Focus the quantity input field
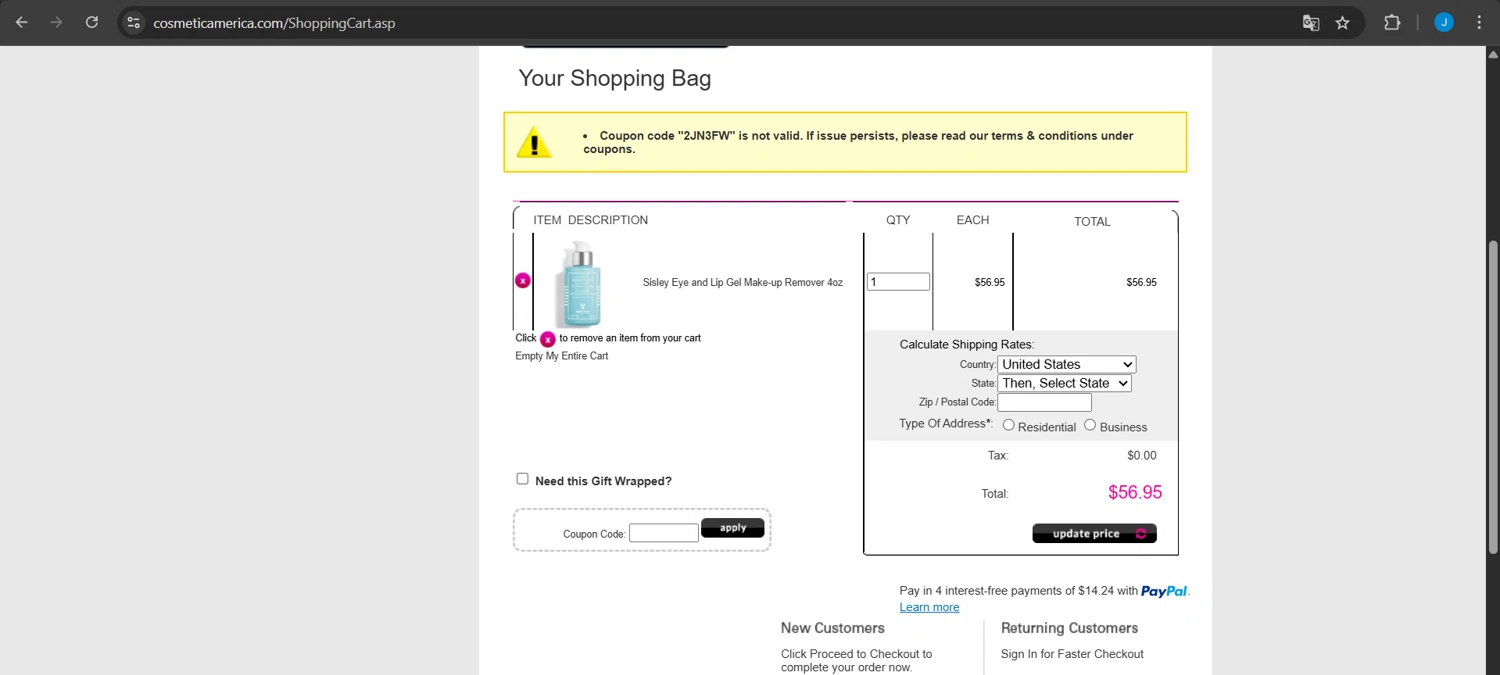The height and width of the screenshot is (675, 1500). (x=898, y=282)
